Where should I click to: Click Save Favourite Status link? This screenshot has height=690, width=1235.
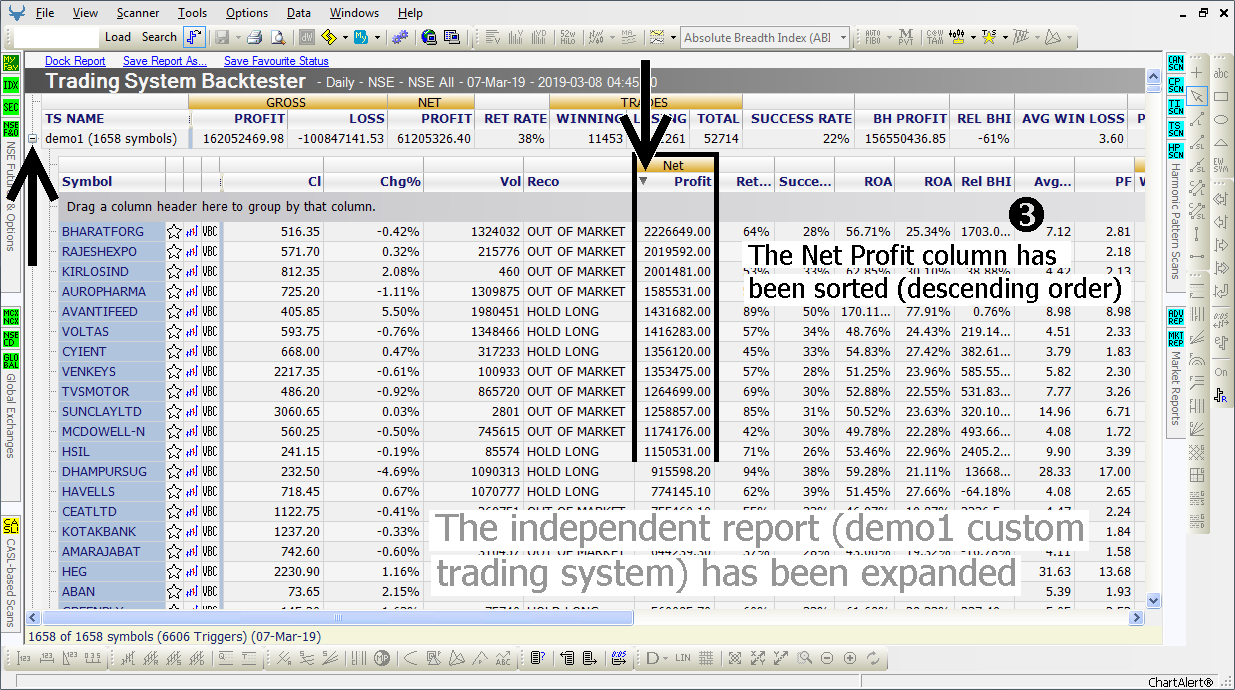pos(276,61)
